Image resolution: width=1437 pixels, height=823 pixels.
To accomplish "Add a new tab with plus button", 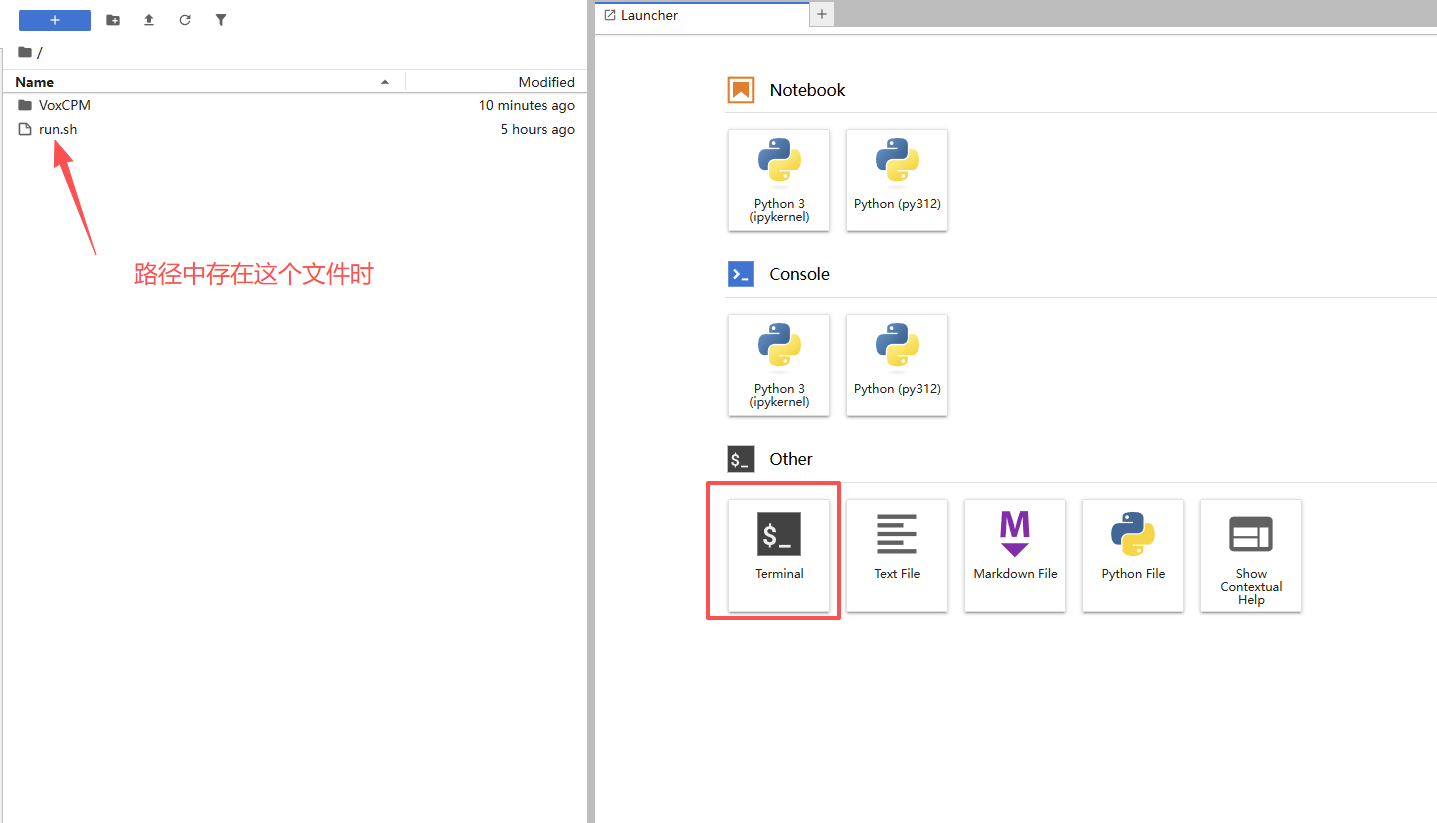I will pyautogui.click(x=821, y=14).
